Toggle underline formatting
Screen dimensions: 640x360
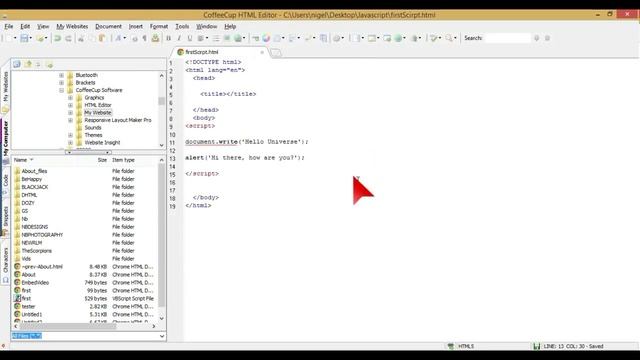click(x=189, y=38)
